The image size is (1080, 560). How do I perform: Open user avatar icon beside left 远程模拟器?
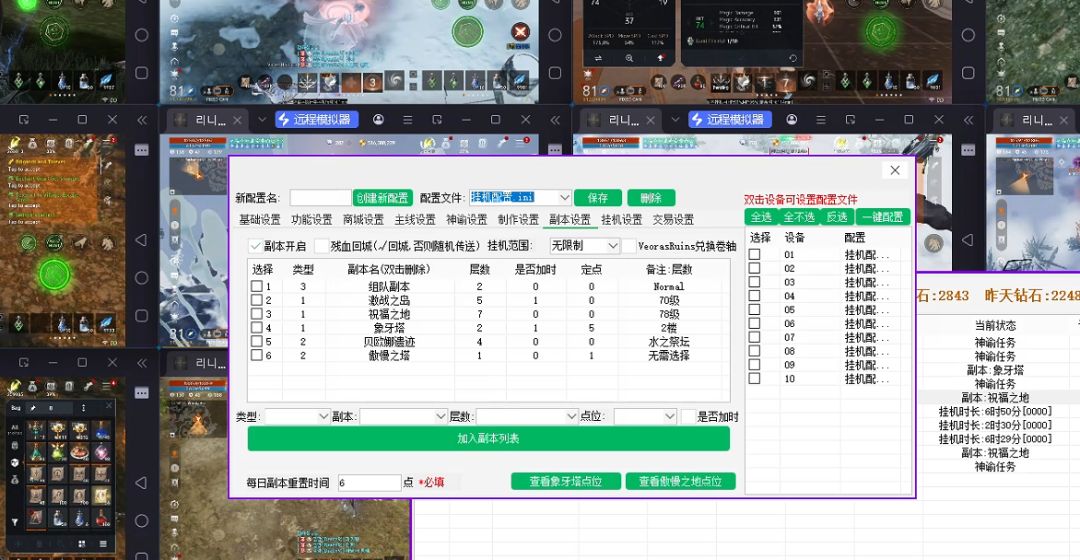point(378,120)
